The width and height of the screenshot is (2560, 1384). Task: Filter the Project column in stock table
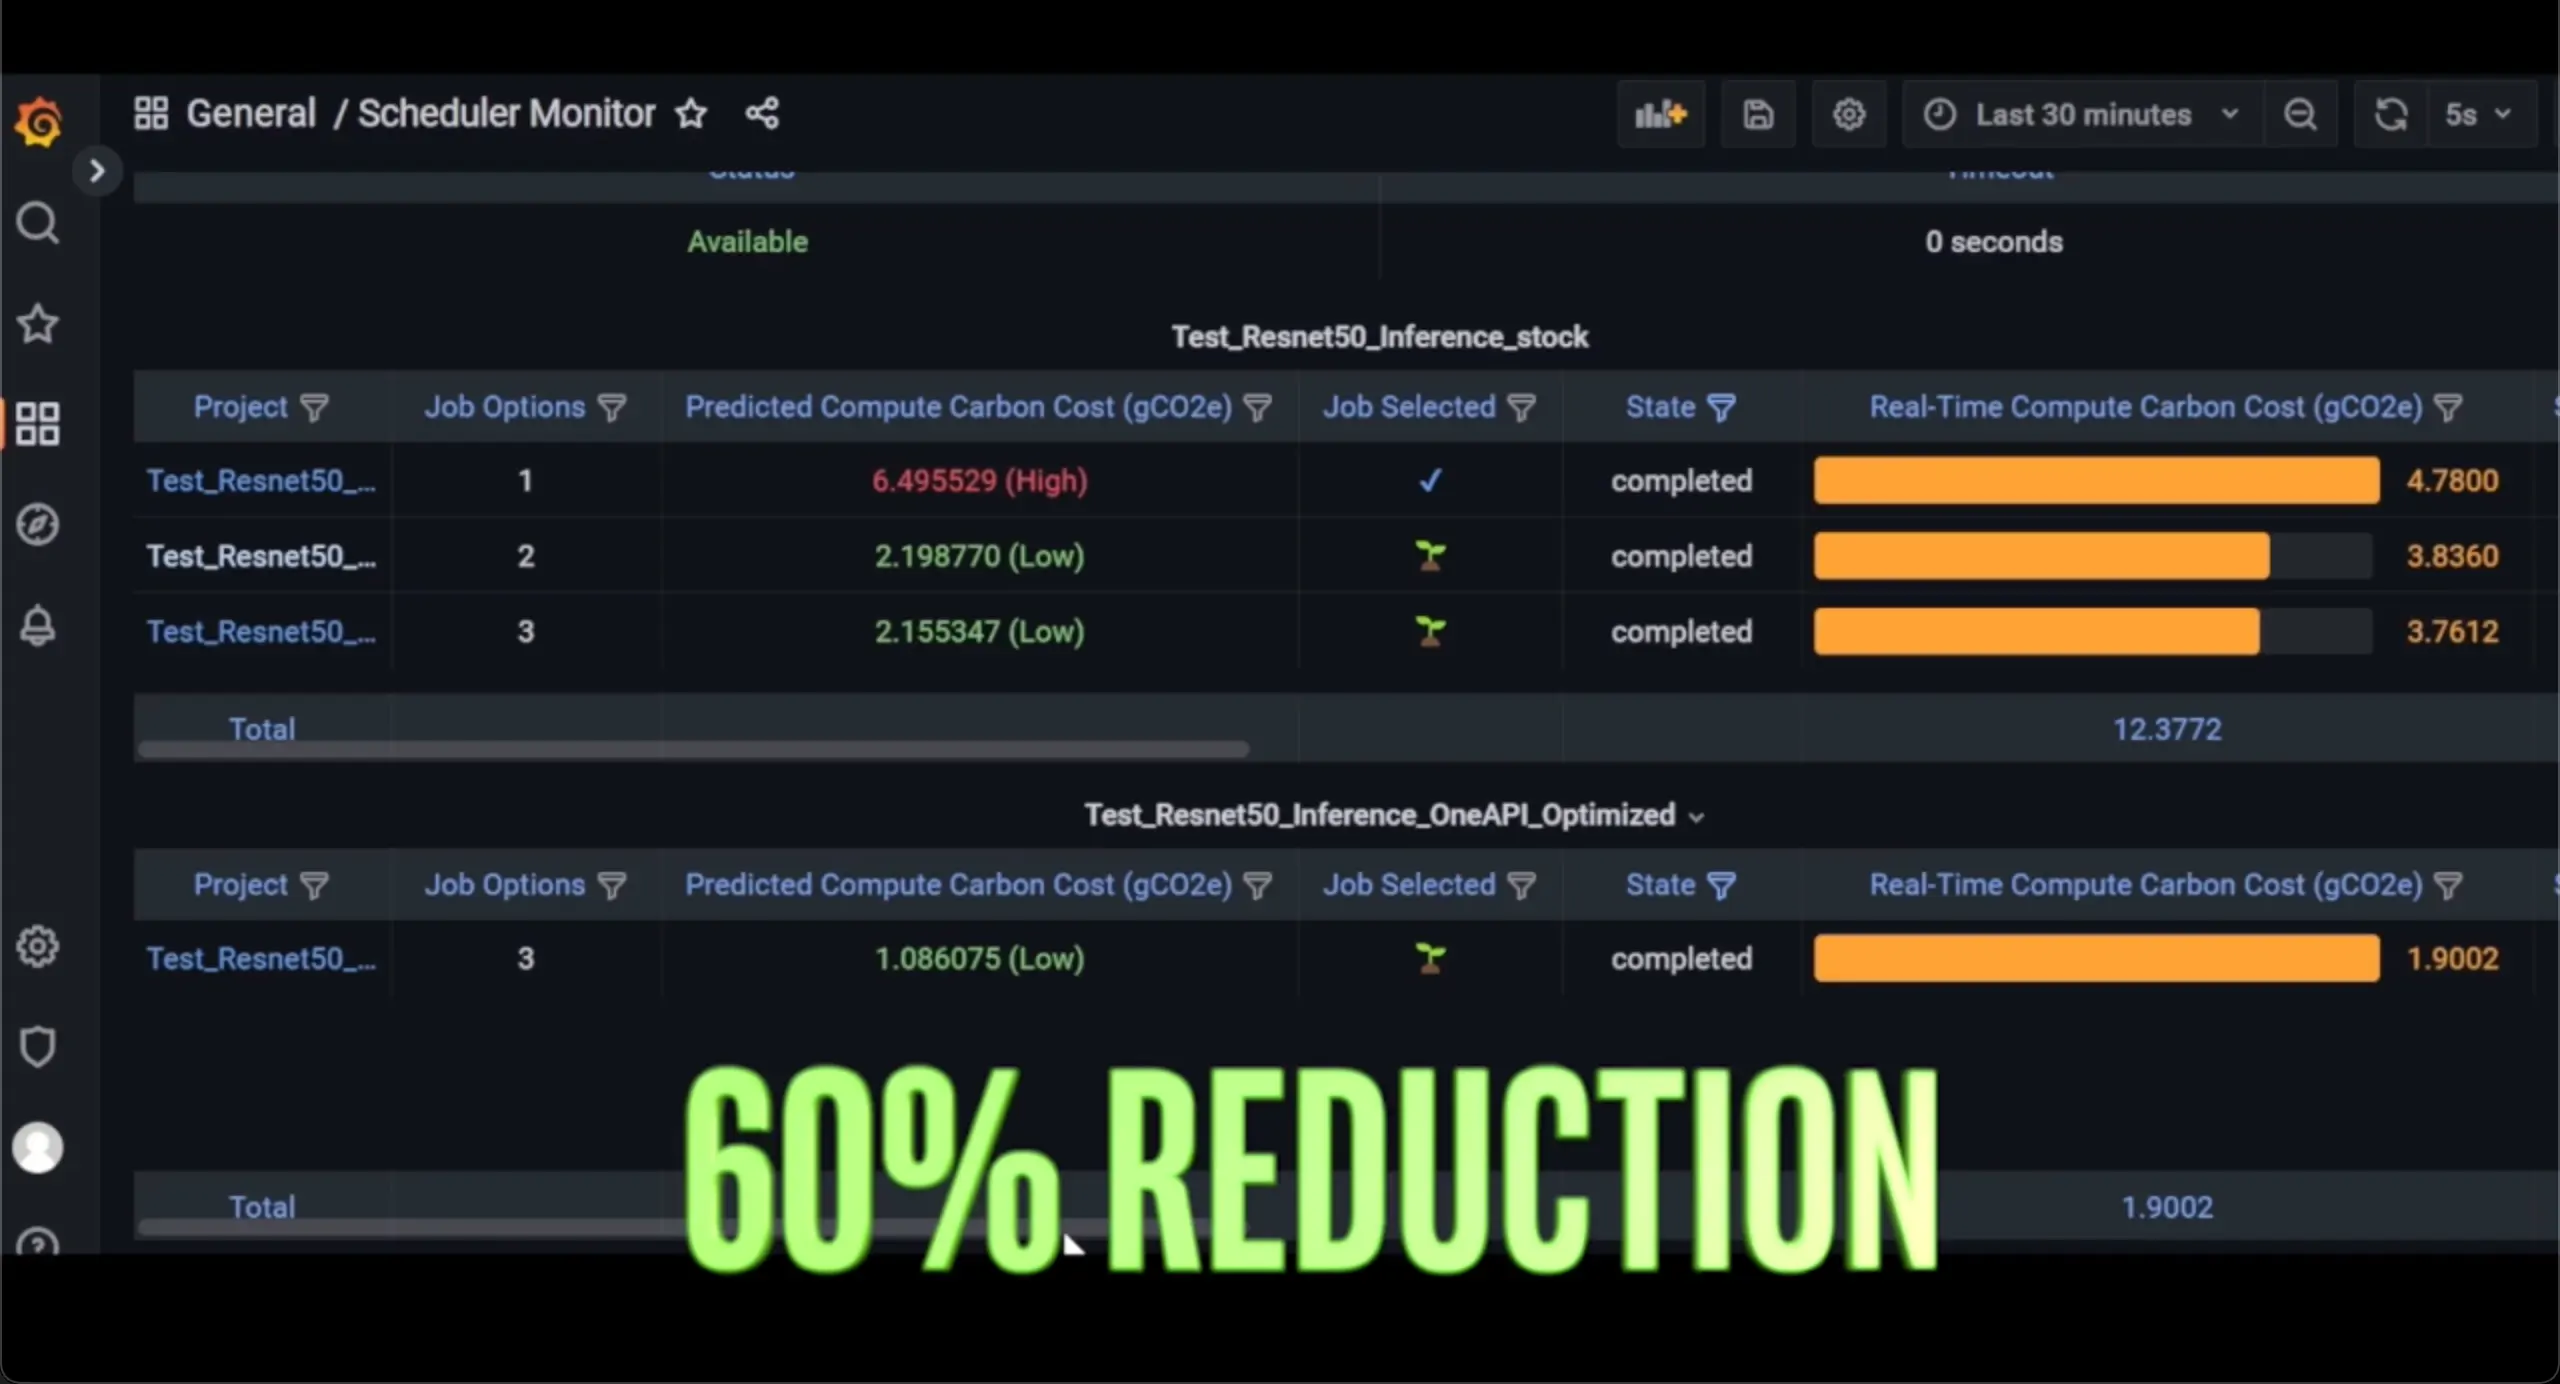314,407
